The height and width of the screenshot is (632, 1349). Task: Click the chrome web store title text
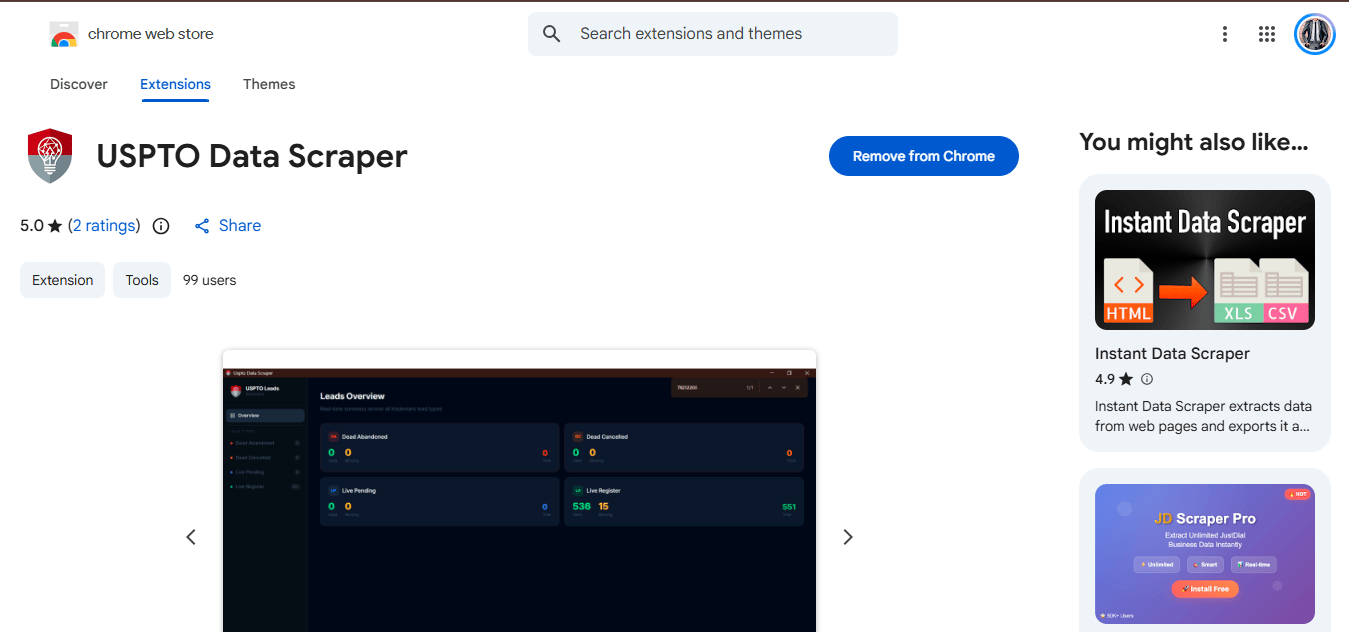pos(151,34)
